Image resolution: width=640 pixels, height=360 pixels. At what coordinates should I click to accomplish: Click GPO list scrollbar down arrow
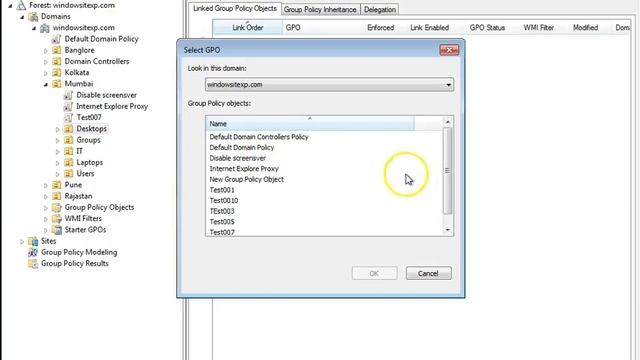click(x=448, y=230)
